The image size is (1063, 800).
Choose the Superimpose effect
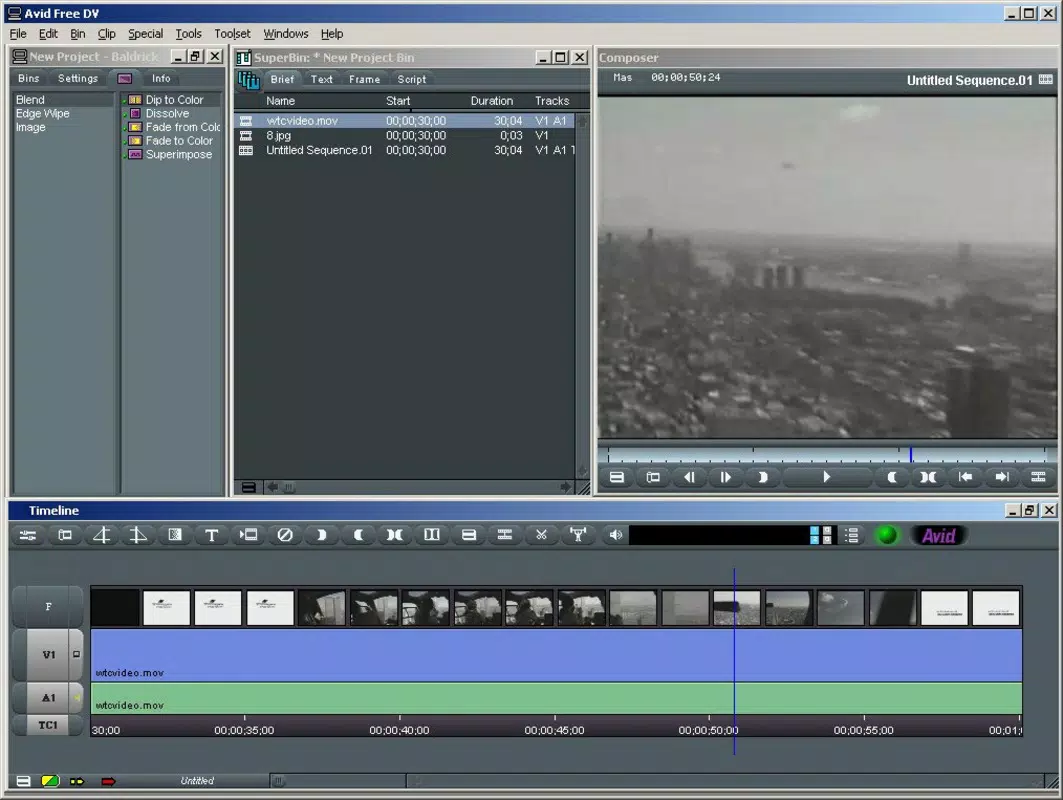(x=179, y=155)
